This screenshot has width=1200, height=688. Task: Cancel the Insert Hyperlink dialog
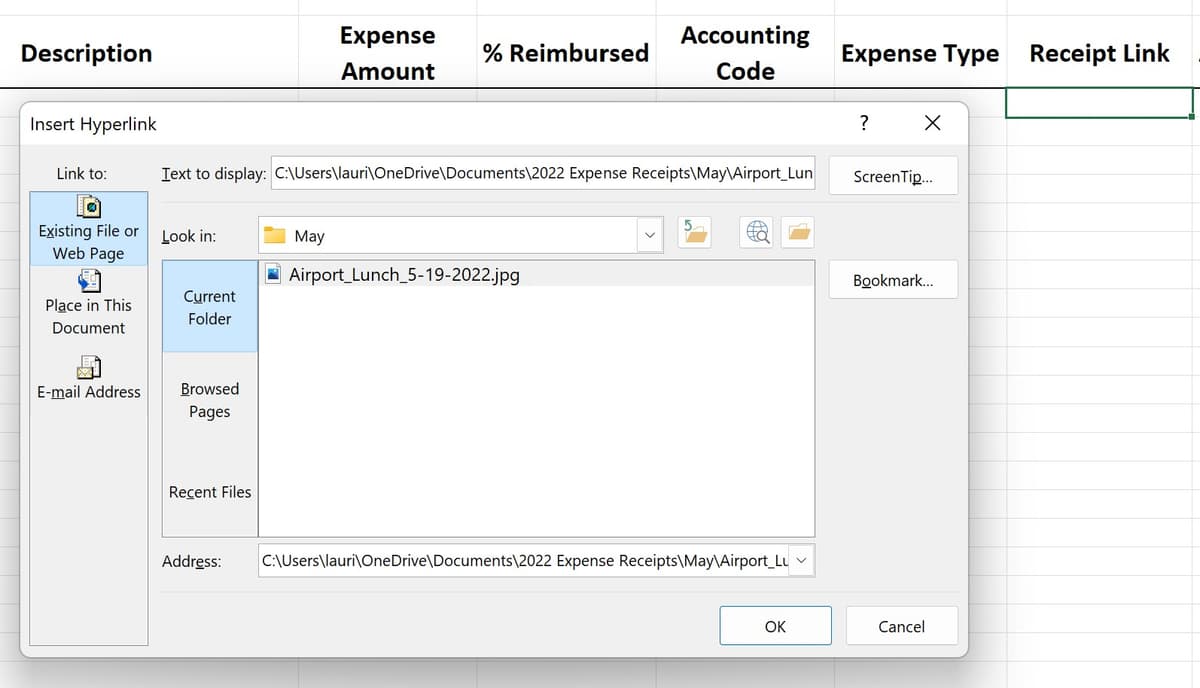point(901,626)
